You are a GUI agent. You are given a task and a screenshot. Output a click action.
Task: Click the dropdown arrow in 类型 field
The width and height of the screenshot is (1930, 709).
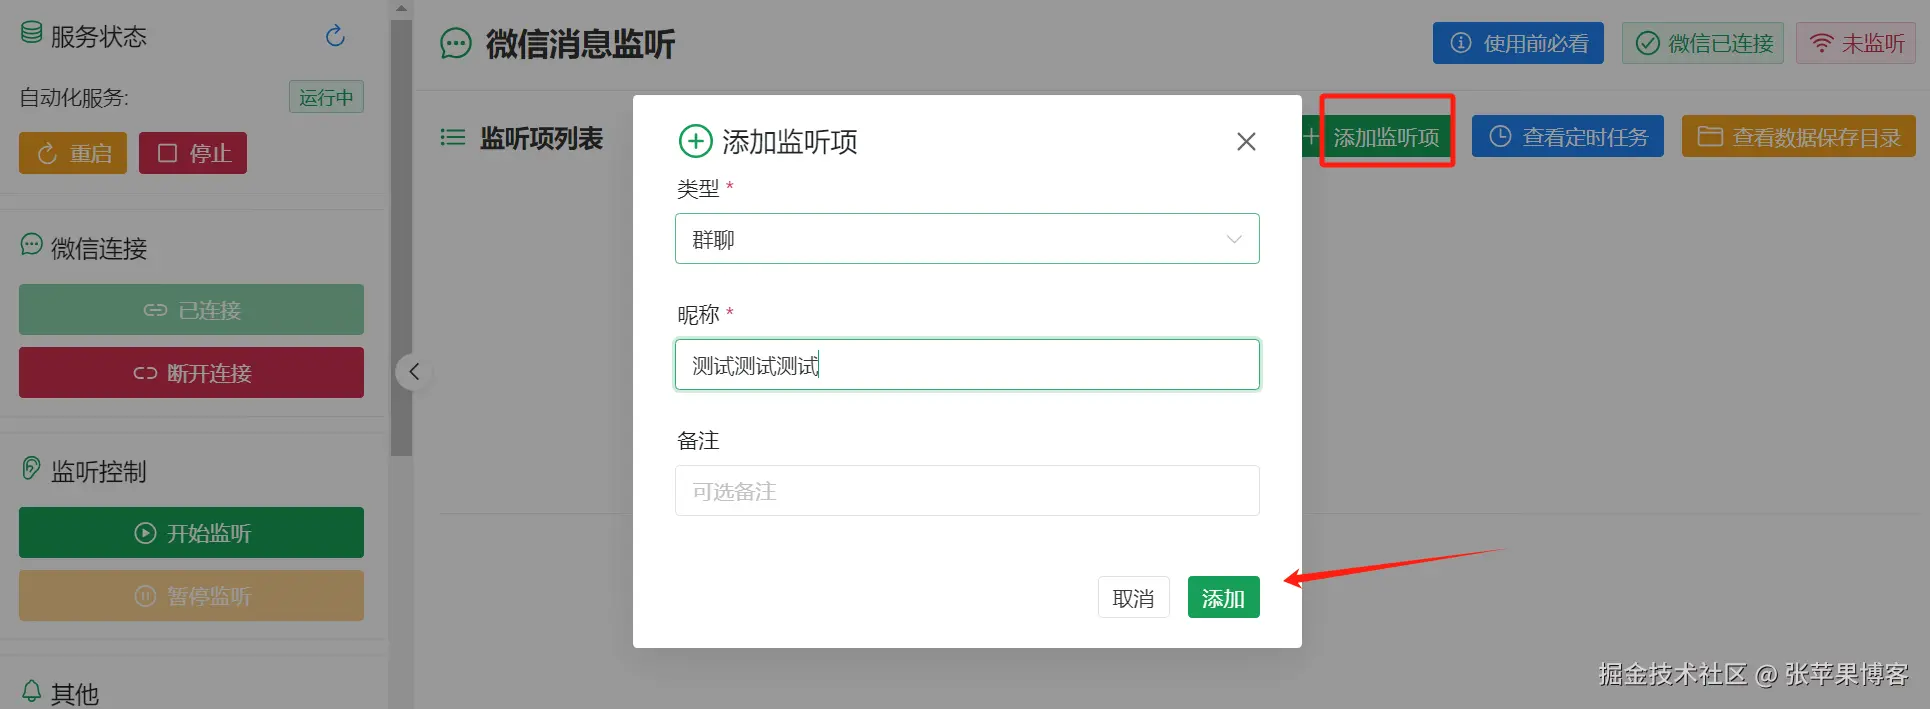1234,239
